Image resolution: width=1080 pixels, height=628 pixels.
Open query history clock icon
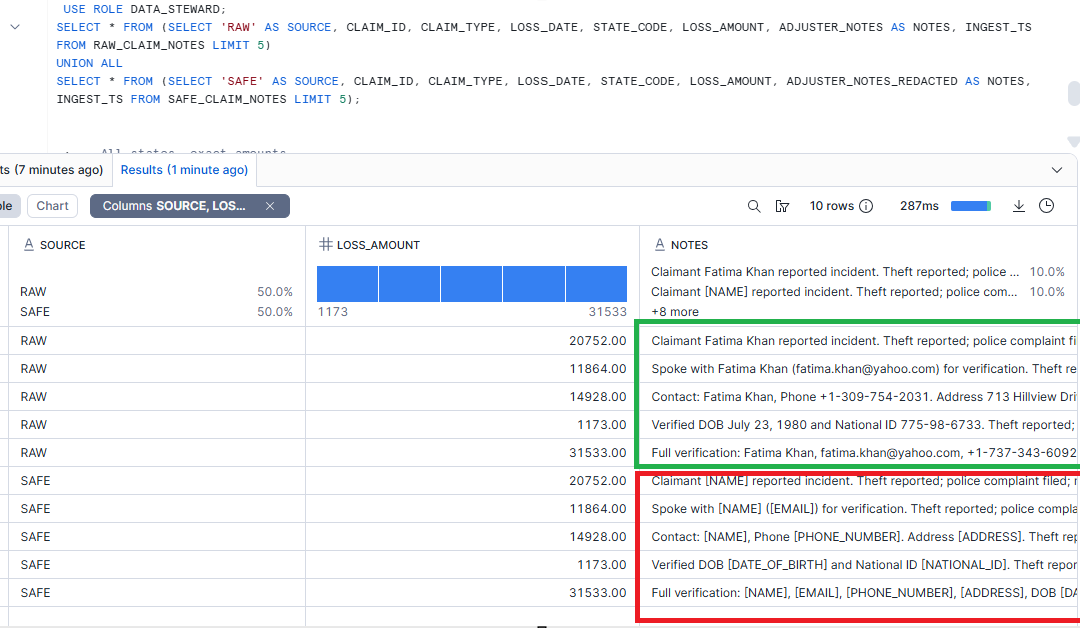point(1046,206)
